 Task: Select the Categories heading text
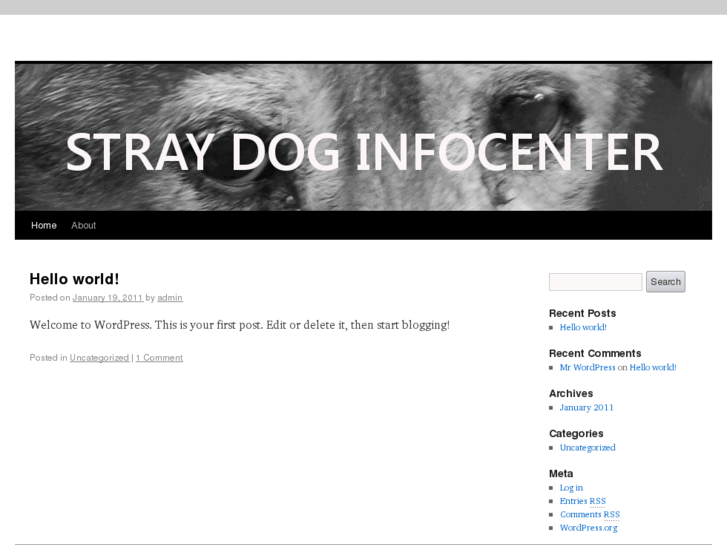pos(576,434)
